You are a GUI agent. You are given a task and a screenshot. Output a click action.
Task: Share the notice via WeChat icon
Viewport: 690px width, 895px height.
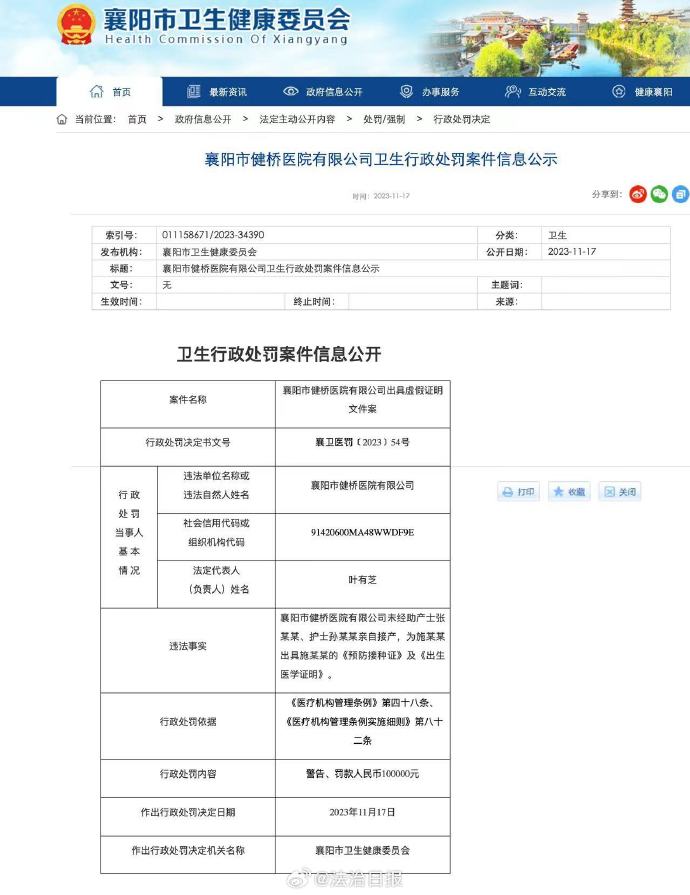659,194
